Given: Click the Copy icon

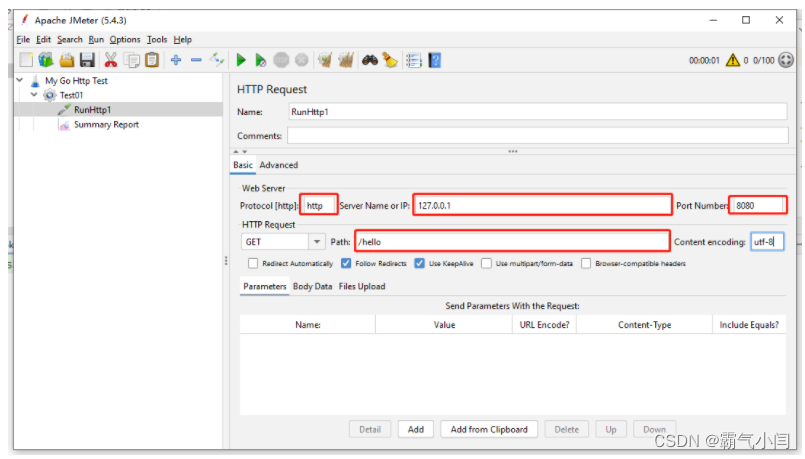Looking at the screenshot, I should point(132,61).
